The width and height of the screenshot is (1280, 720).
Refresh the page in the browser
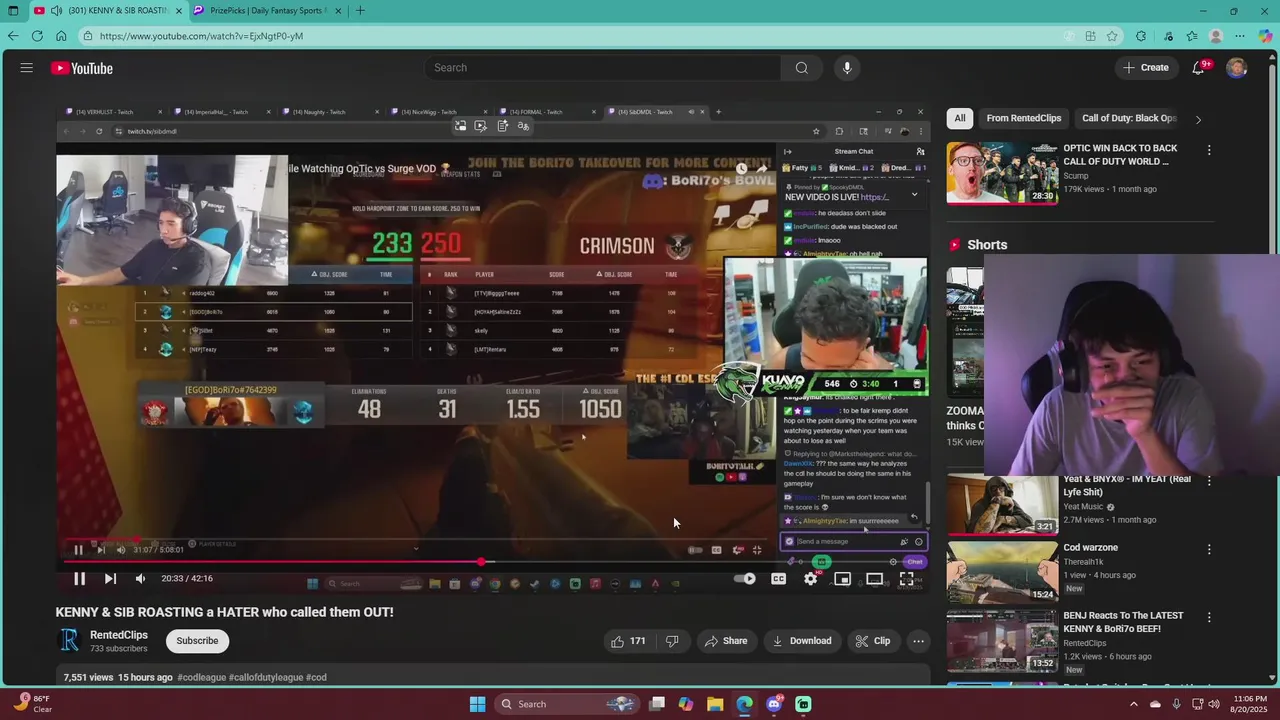[x=37, y=36]
